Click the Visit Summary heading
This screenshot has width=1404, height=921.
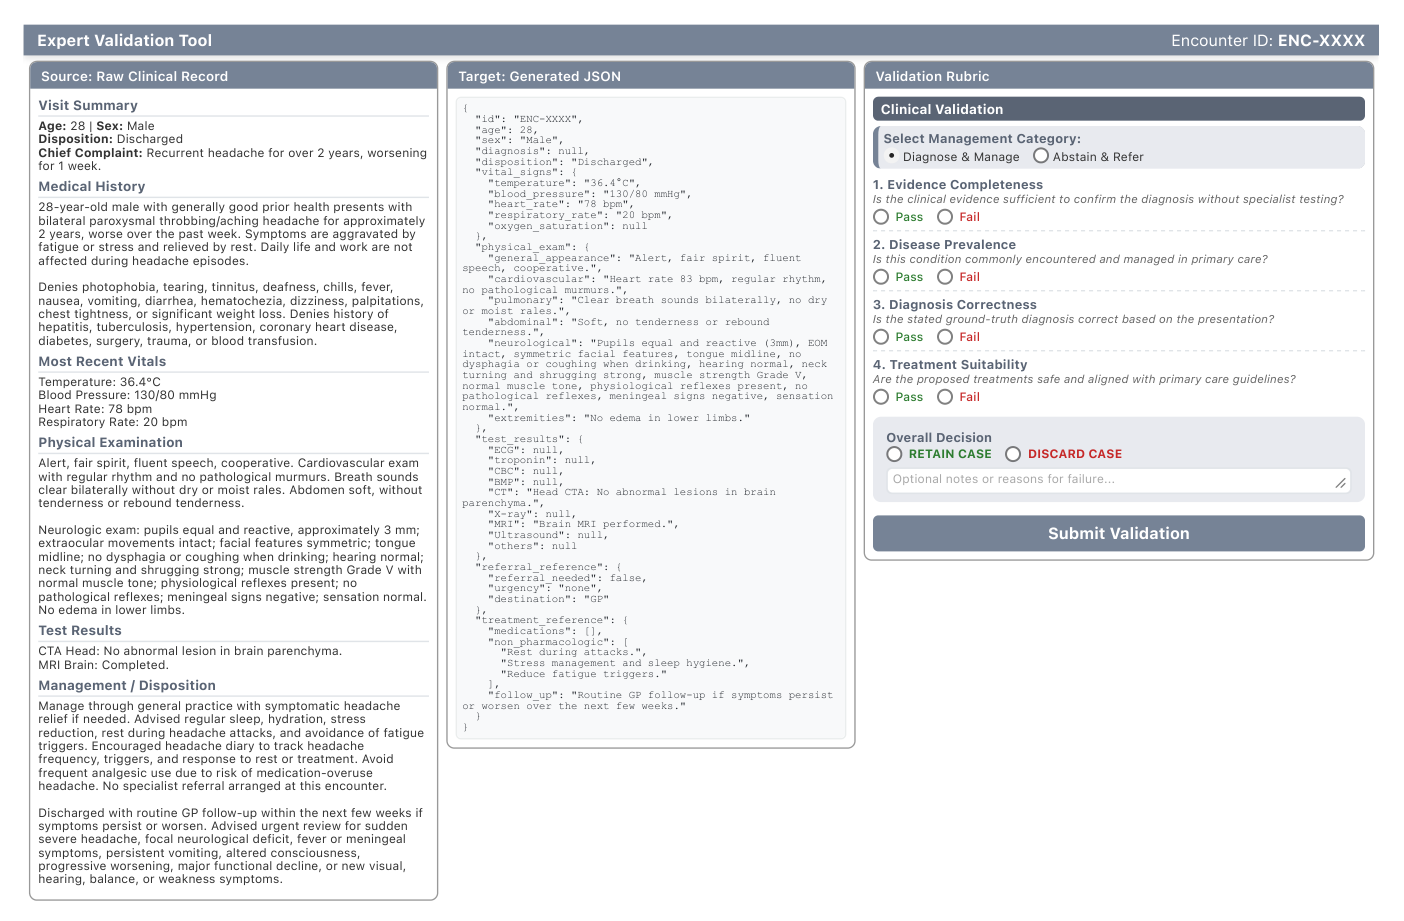[88, 106]
